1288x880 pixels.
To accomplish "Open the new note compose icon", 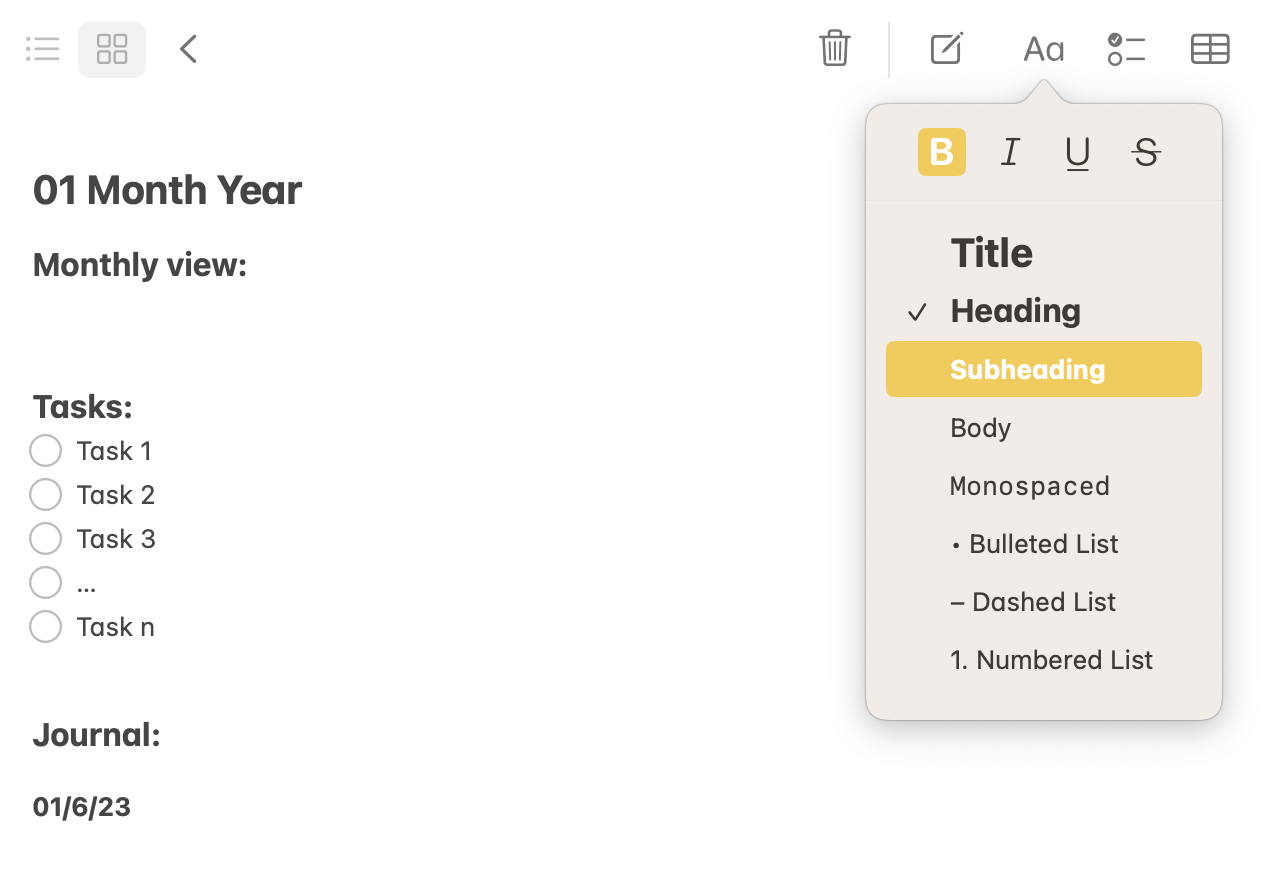I will click(x=944, y=48).
